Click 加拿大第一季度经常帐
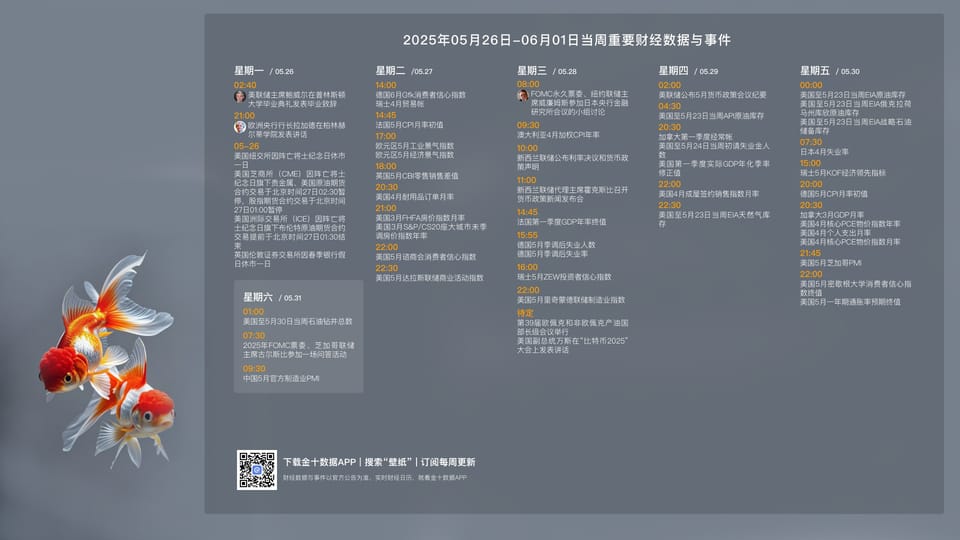This screenshot has width=960, height=540. tap(695, 137)
